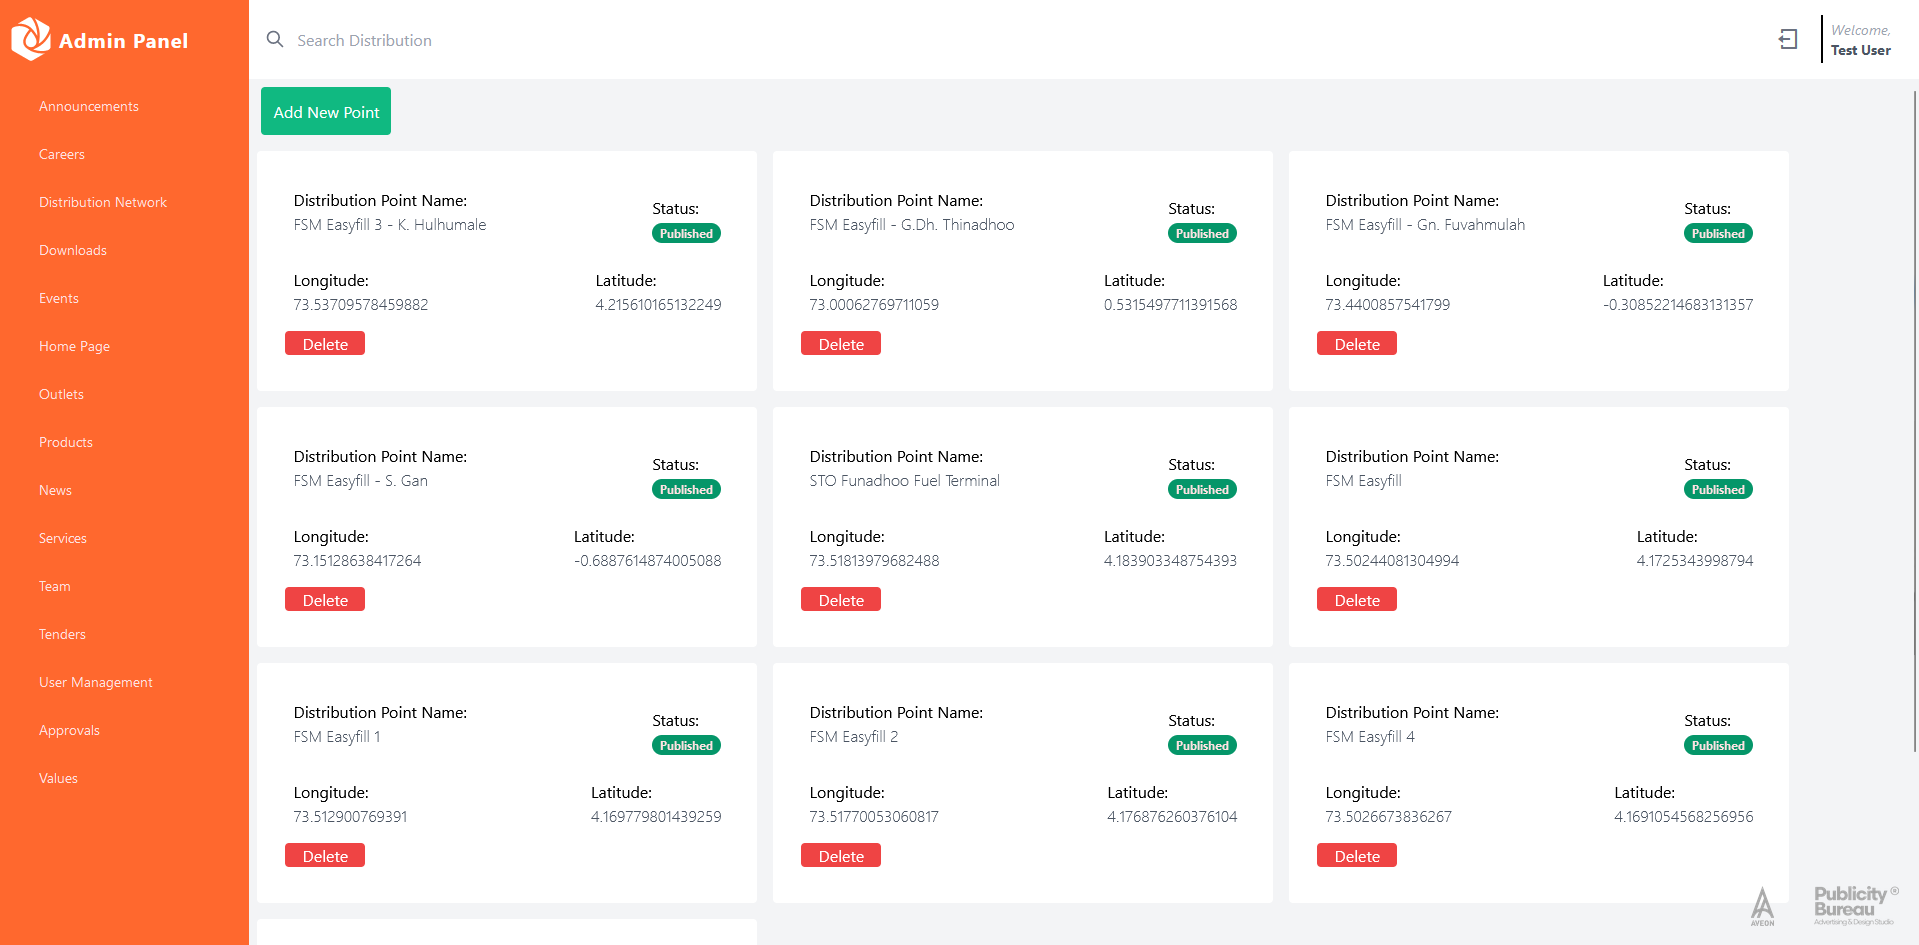
Task: Open Distribution Network in the sidebar
Action: 103,202
